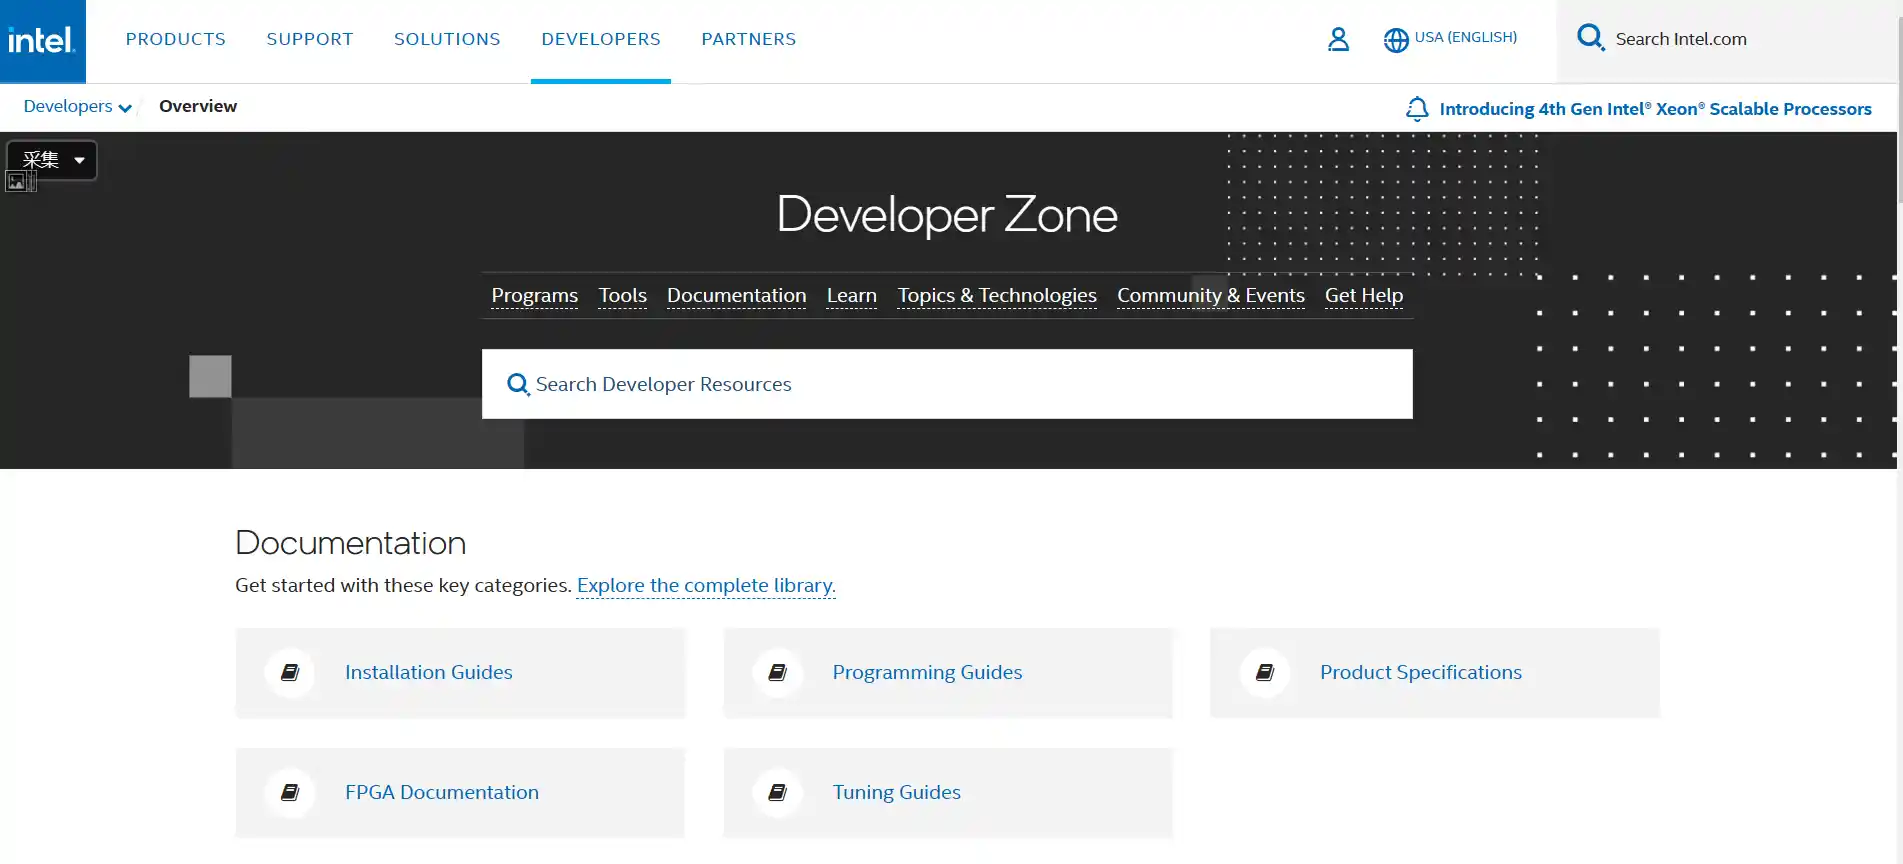Click the Product Specifications book icon
Image resolution: width=1903 pixels, height=864 pixels.
(1265, 672)
